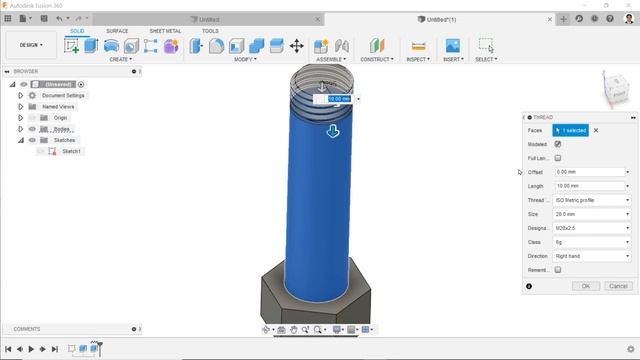Select the Combine tool
This screenshot has width=640, height=360.
tap(256, 46)
